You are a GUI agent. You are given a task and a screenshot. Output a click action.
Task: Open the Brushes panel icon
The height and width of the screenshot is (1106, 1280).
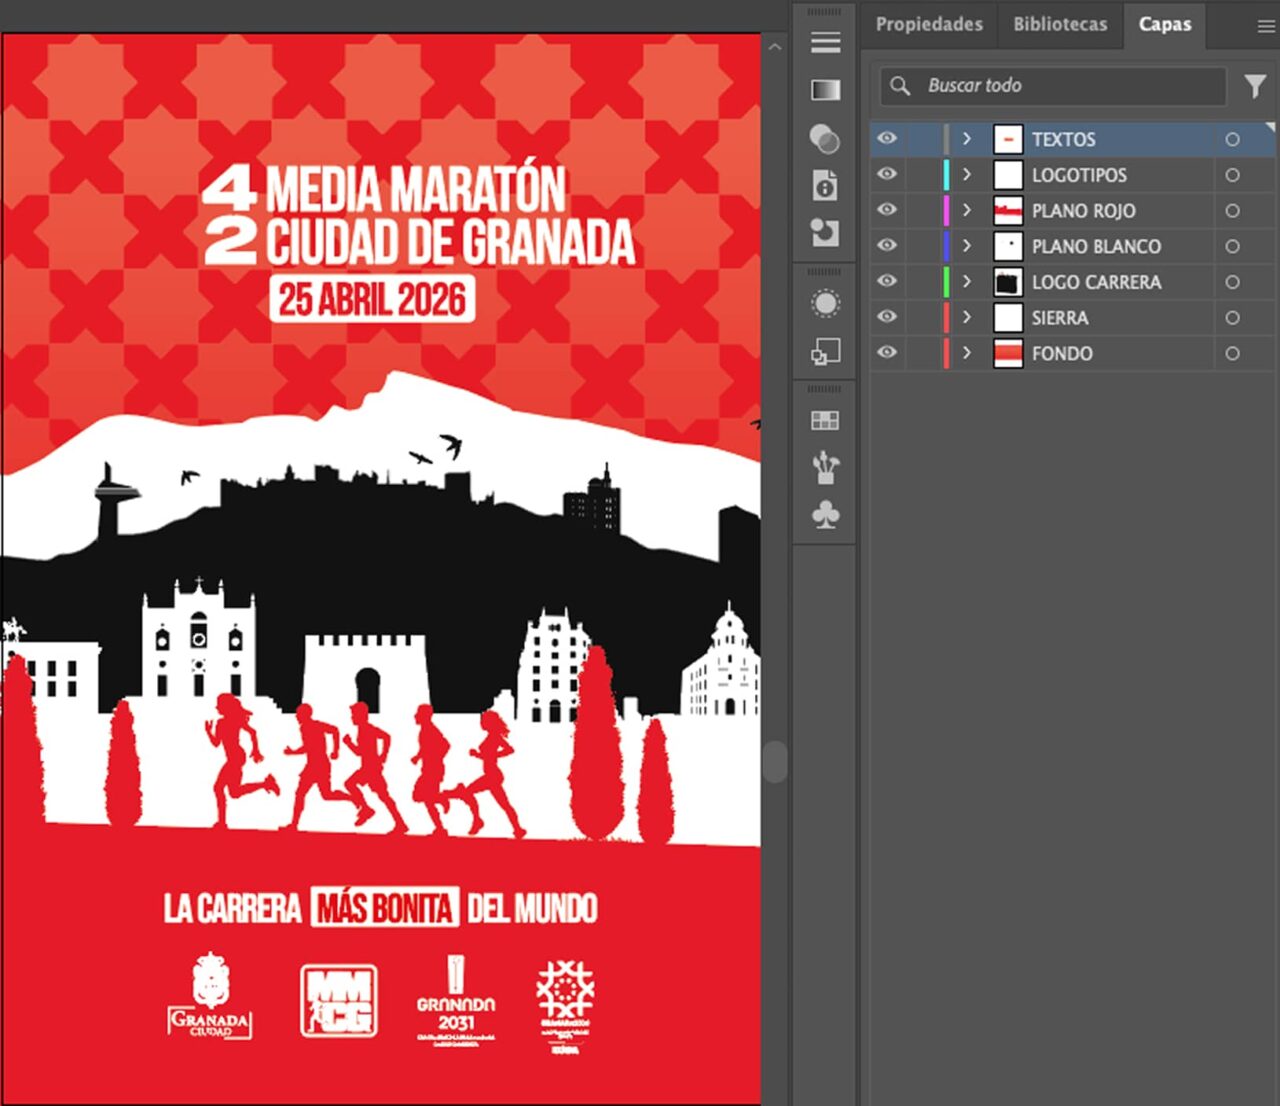[825, 467]
